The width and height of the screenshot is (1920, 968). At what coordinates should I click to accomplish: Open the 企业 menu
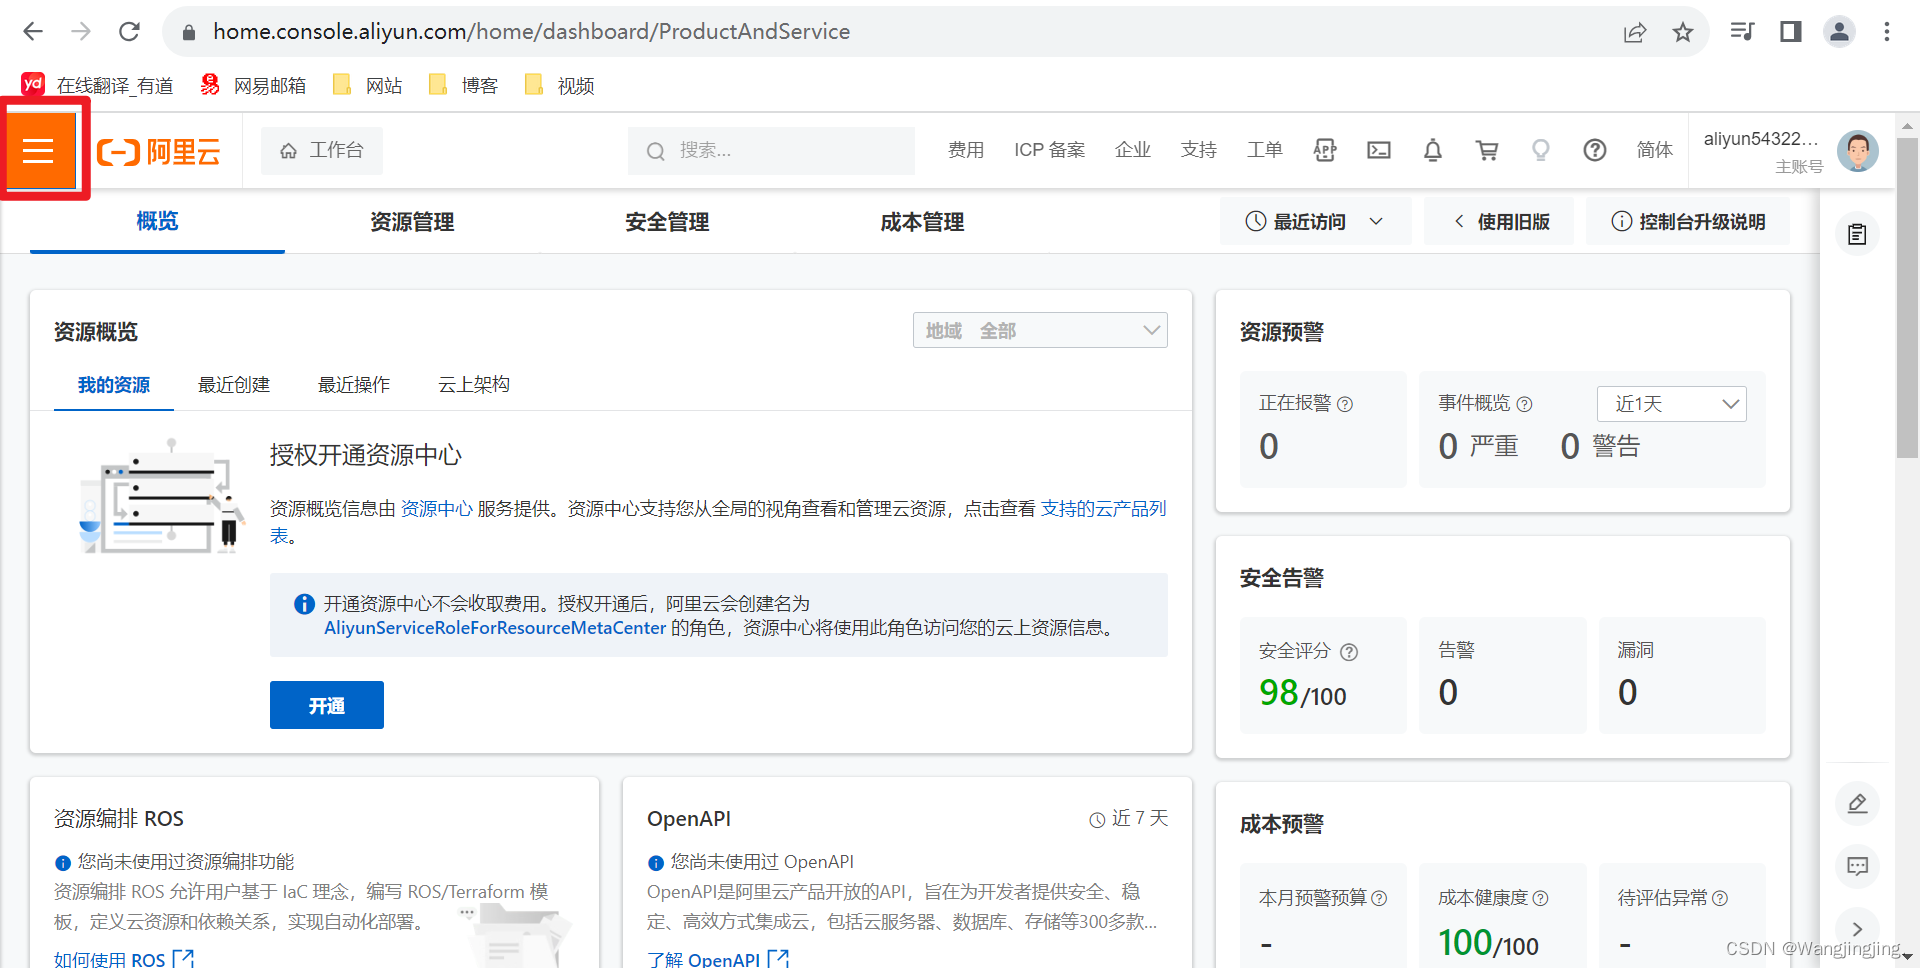(1132, 150)
